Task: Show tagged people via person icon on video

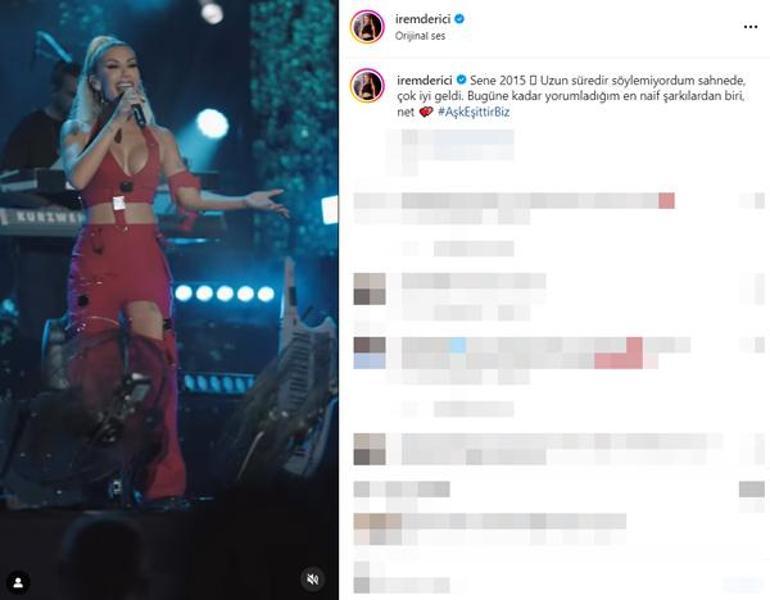Action: click(18, 582)
